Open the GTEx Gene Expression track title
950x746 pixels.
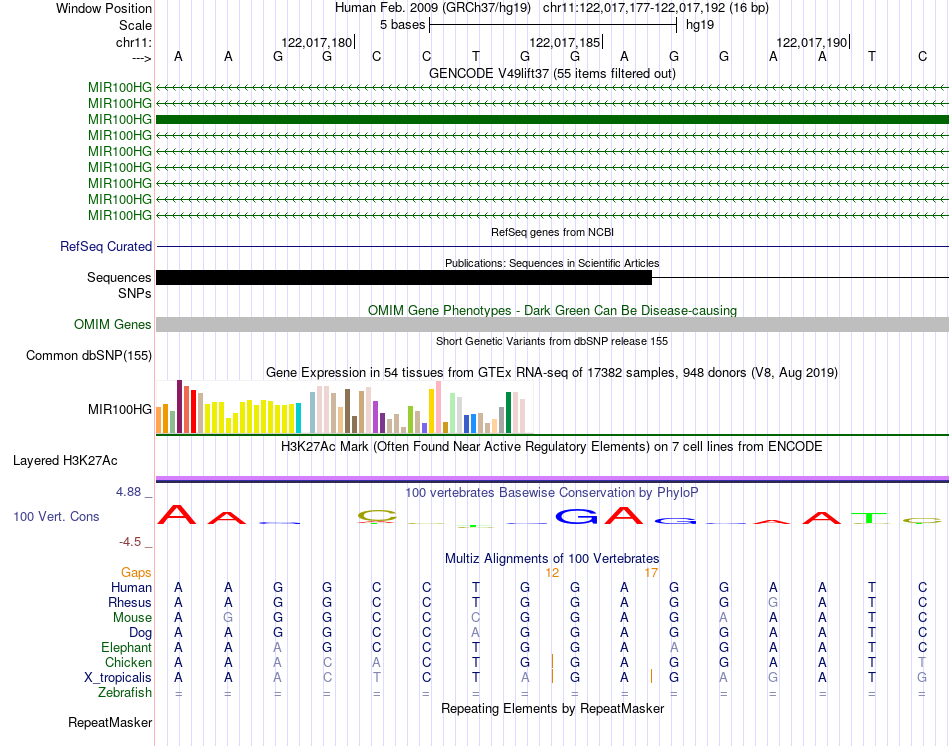point(552,373)
